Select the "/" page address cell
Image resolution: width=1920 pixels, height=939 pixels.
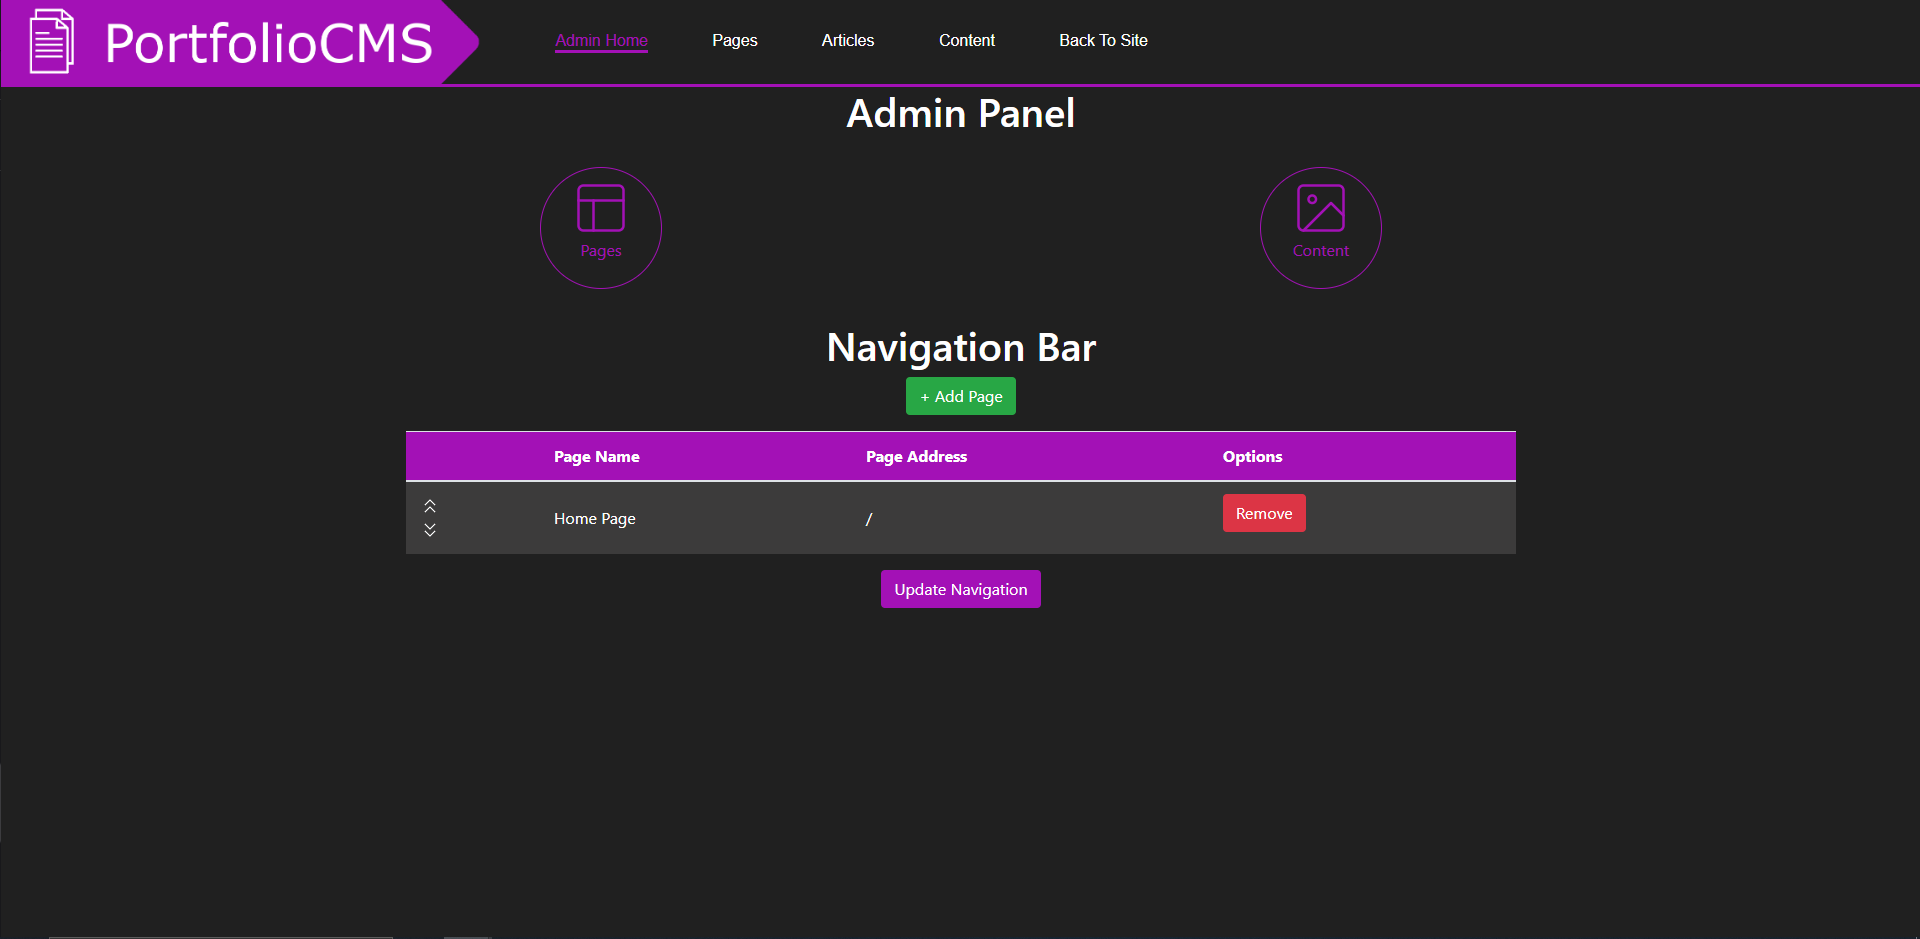(x=869, y=519)
